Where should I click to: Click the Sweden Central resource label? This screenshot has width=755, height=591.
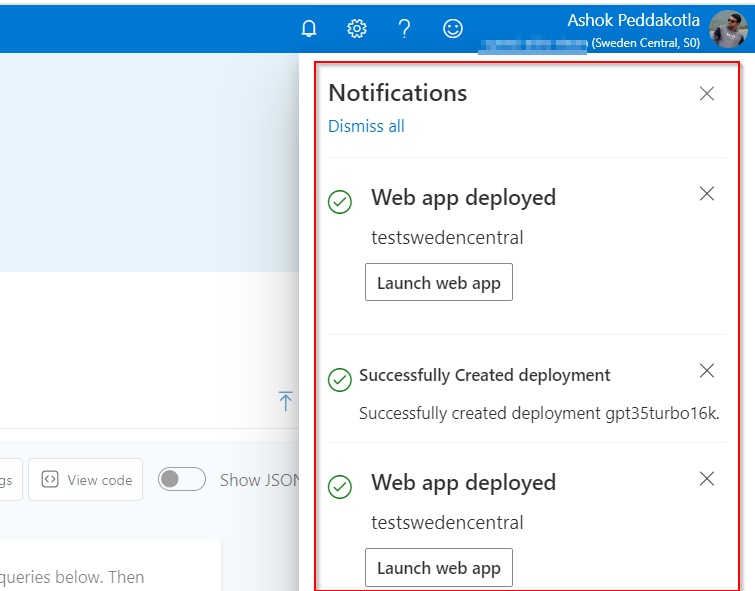coord(660,43)
